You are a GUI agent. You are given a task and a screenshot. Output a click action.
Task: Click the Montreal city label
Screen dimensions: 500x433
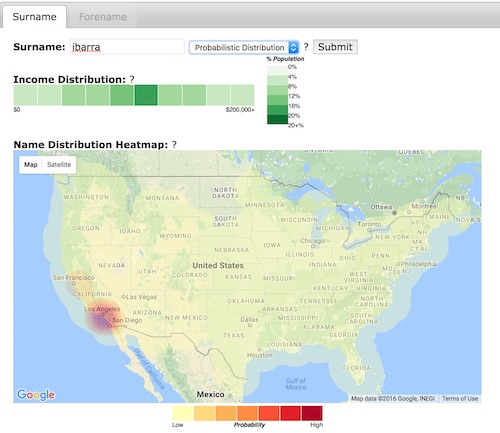425,206
